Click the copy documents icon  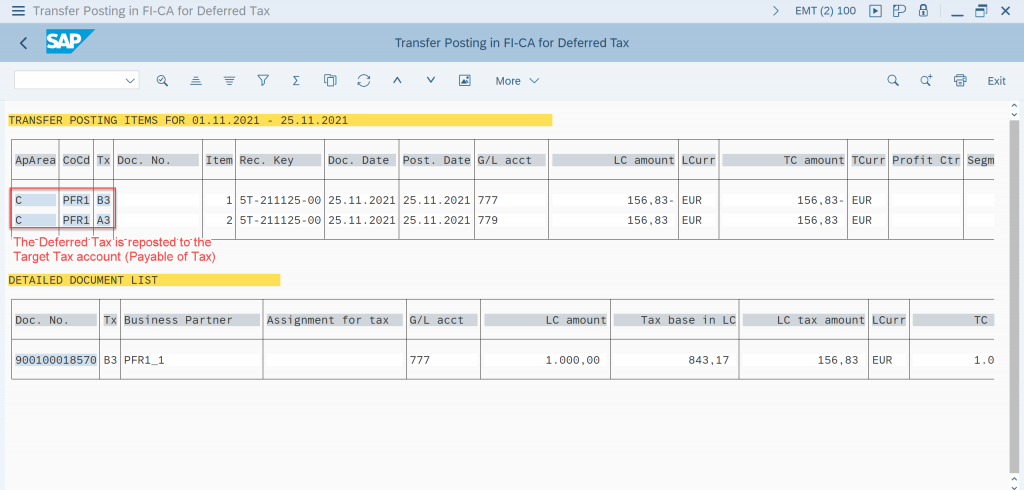(330, 80)
